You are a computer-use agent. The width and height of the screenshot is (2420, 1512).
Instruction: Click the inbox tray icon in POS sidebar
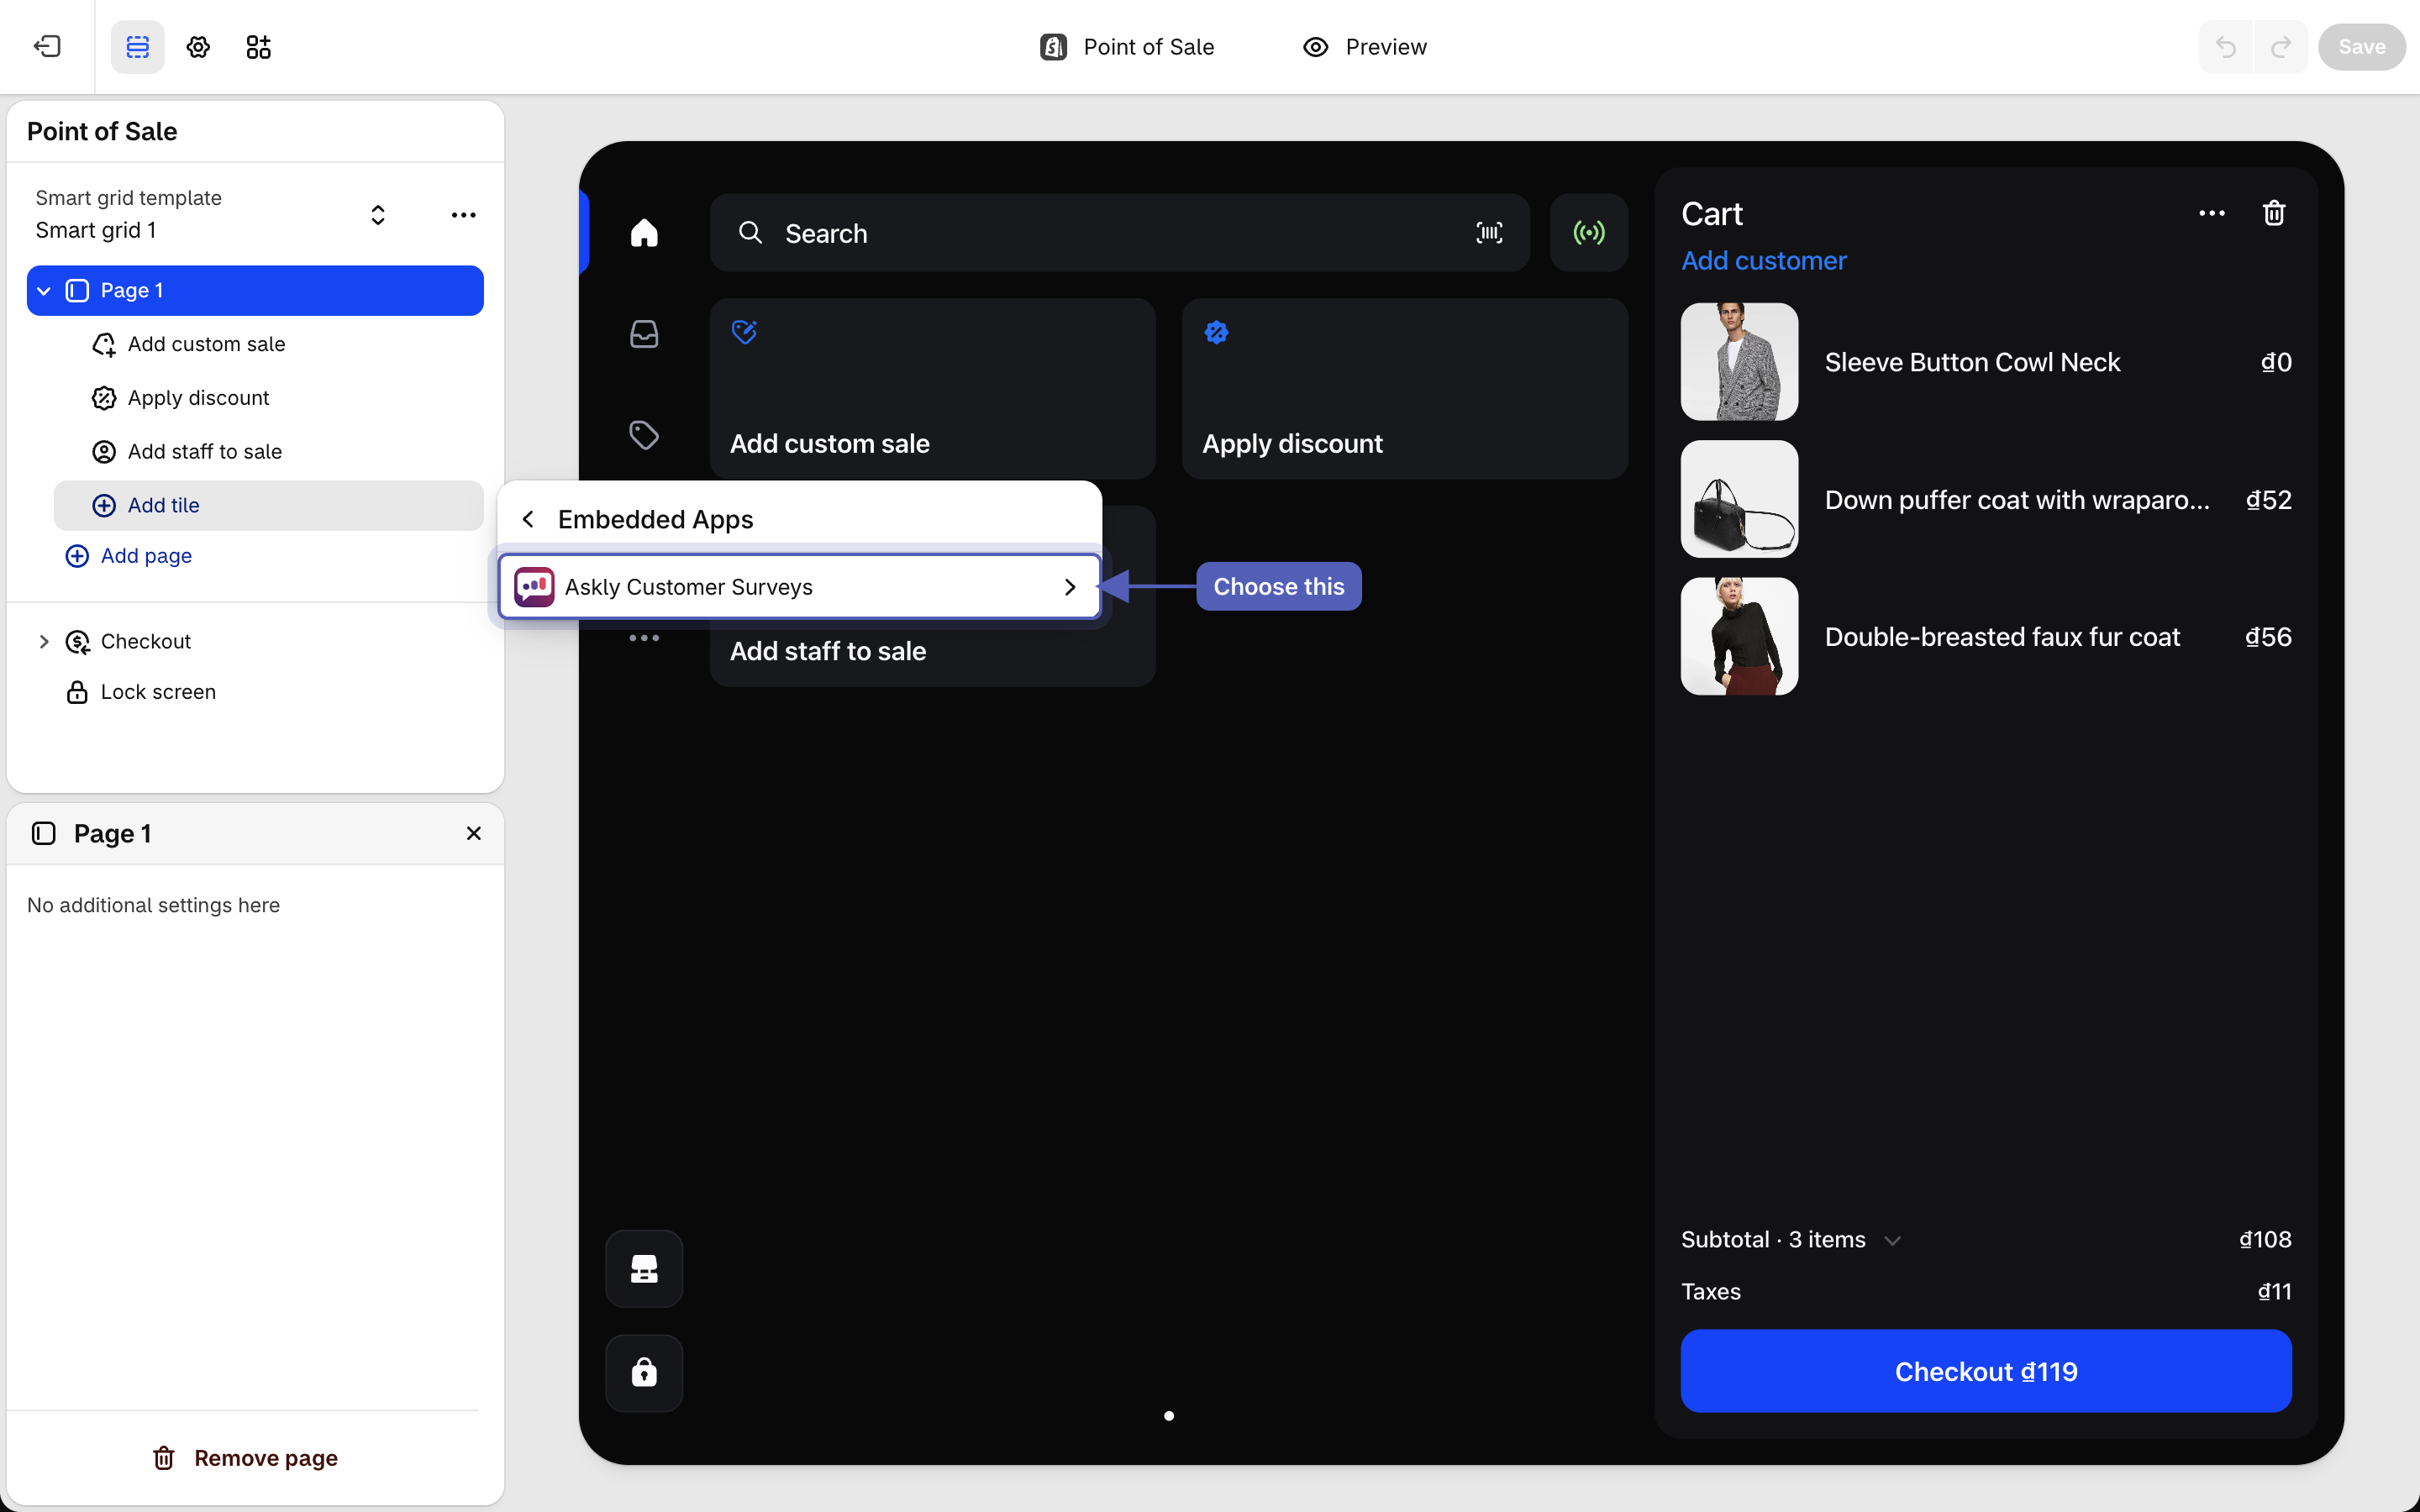[644, 334]
